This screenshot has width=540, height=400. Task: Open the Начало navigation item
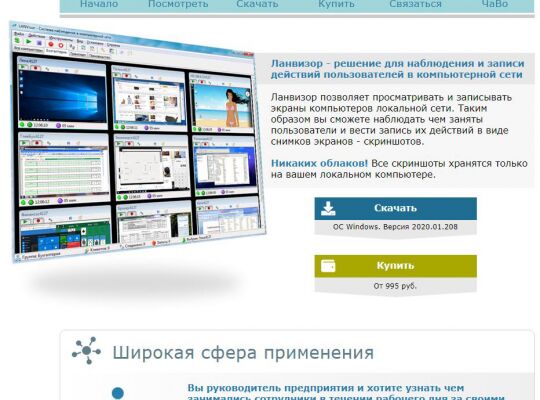point(99,4)
